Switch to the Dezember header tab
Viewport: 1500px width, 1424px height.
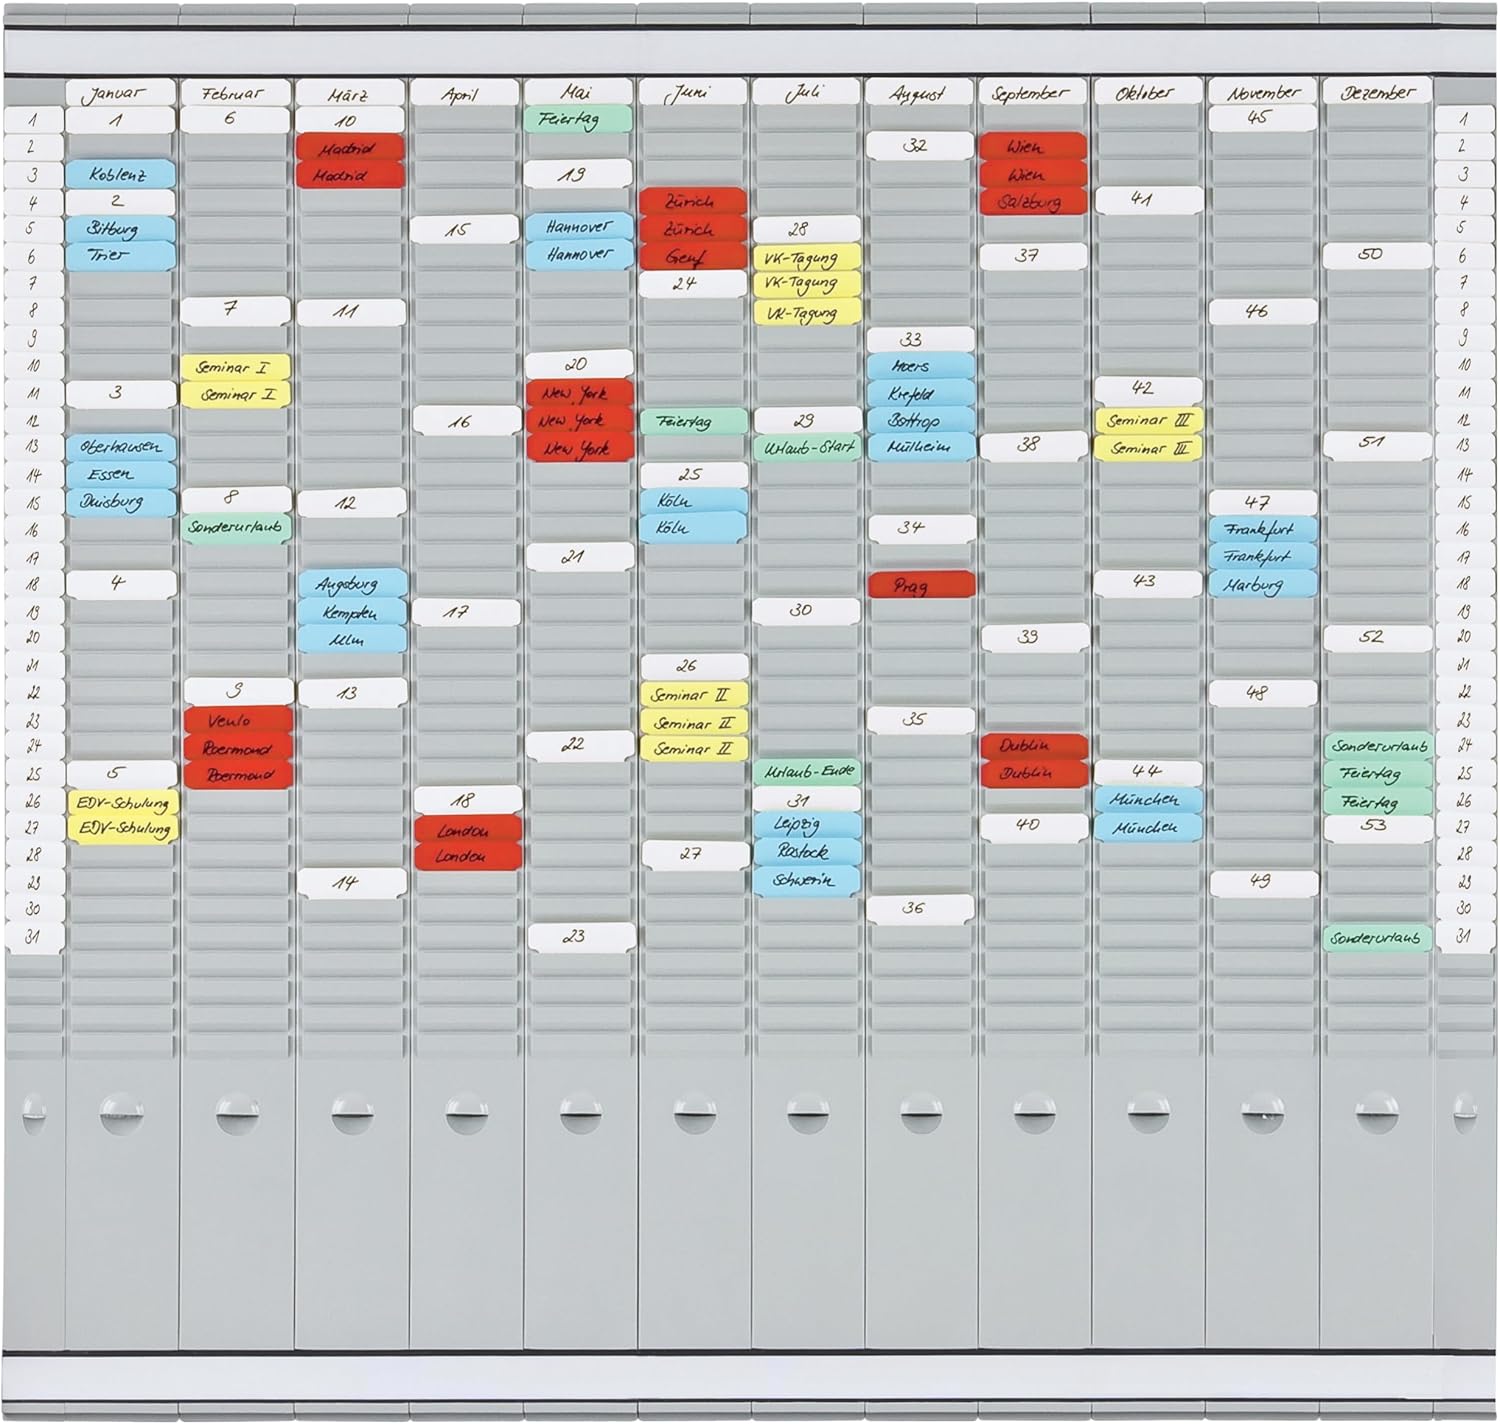1376,93
